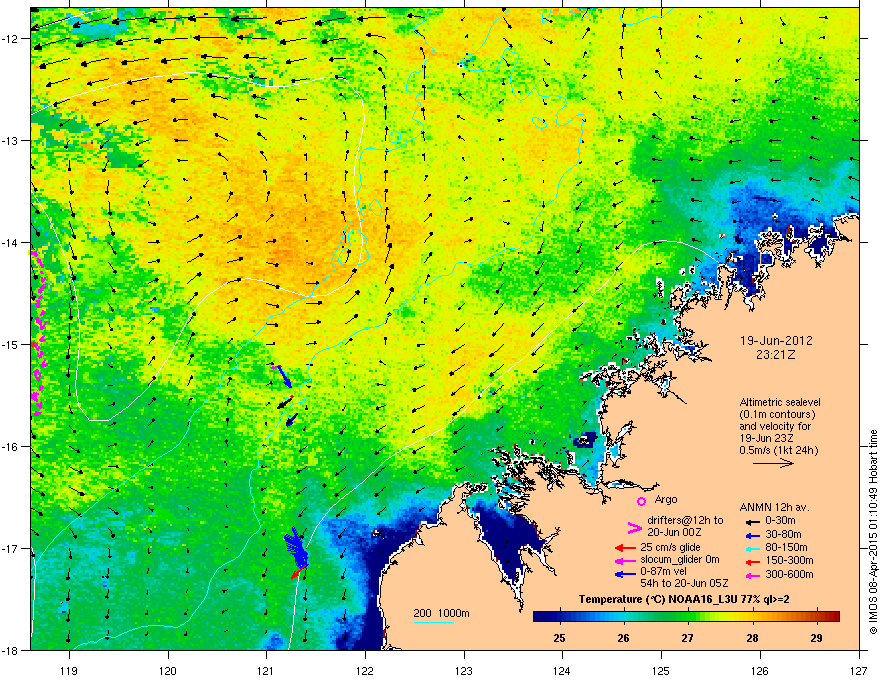Click the date label '19-Jun-2012'
This screenshot has height=680, width=880.
[776, 341]
